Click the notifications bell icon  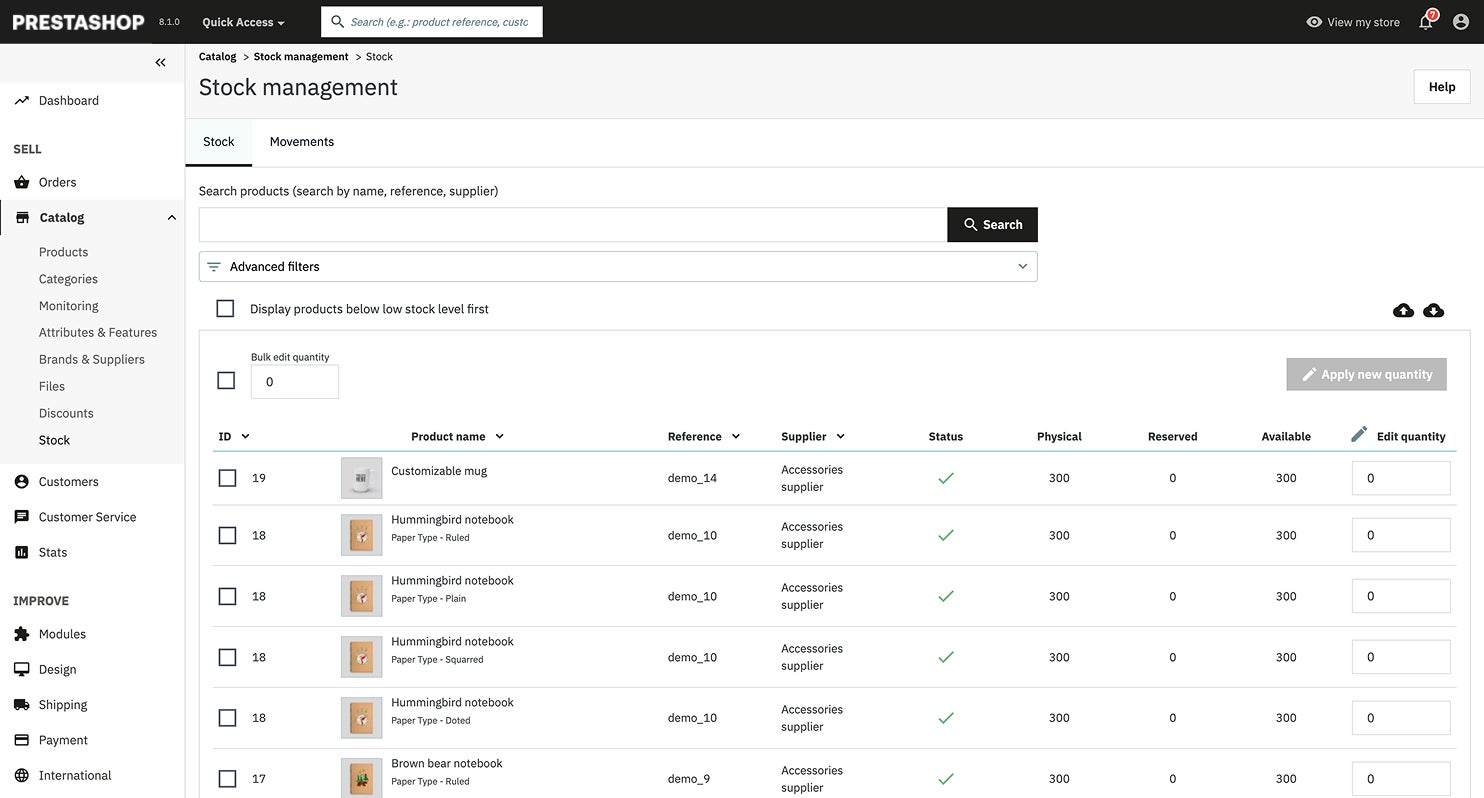1426,22
